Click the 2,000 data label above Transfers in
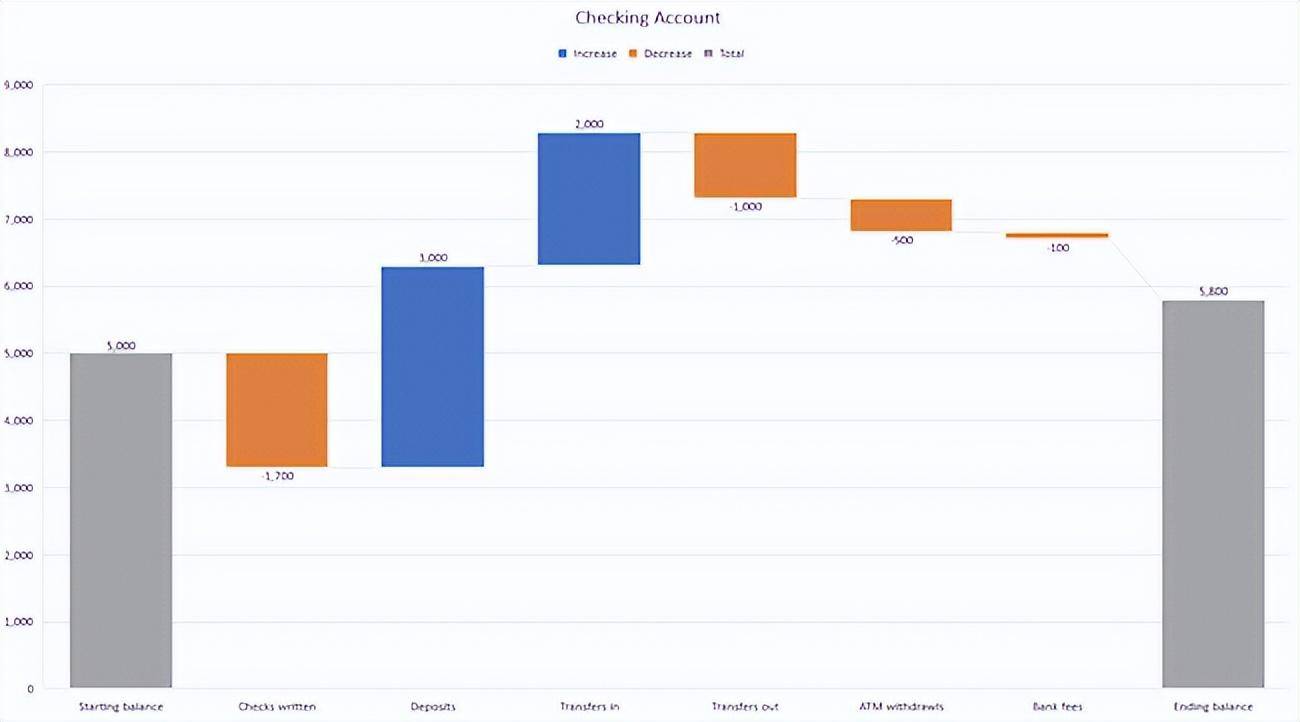The height and width of the screenshot is (722, 1300). (589, 124)
